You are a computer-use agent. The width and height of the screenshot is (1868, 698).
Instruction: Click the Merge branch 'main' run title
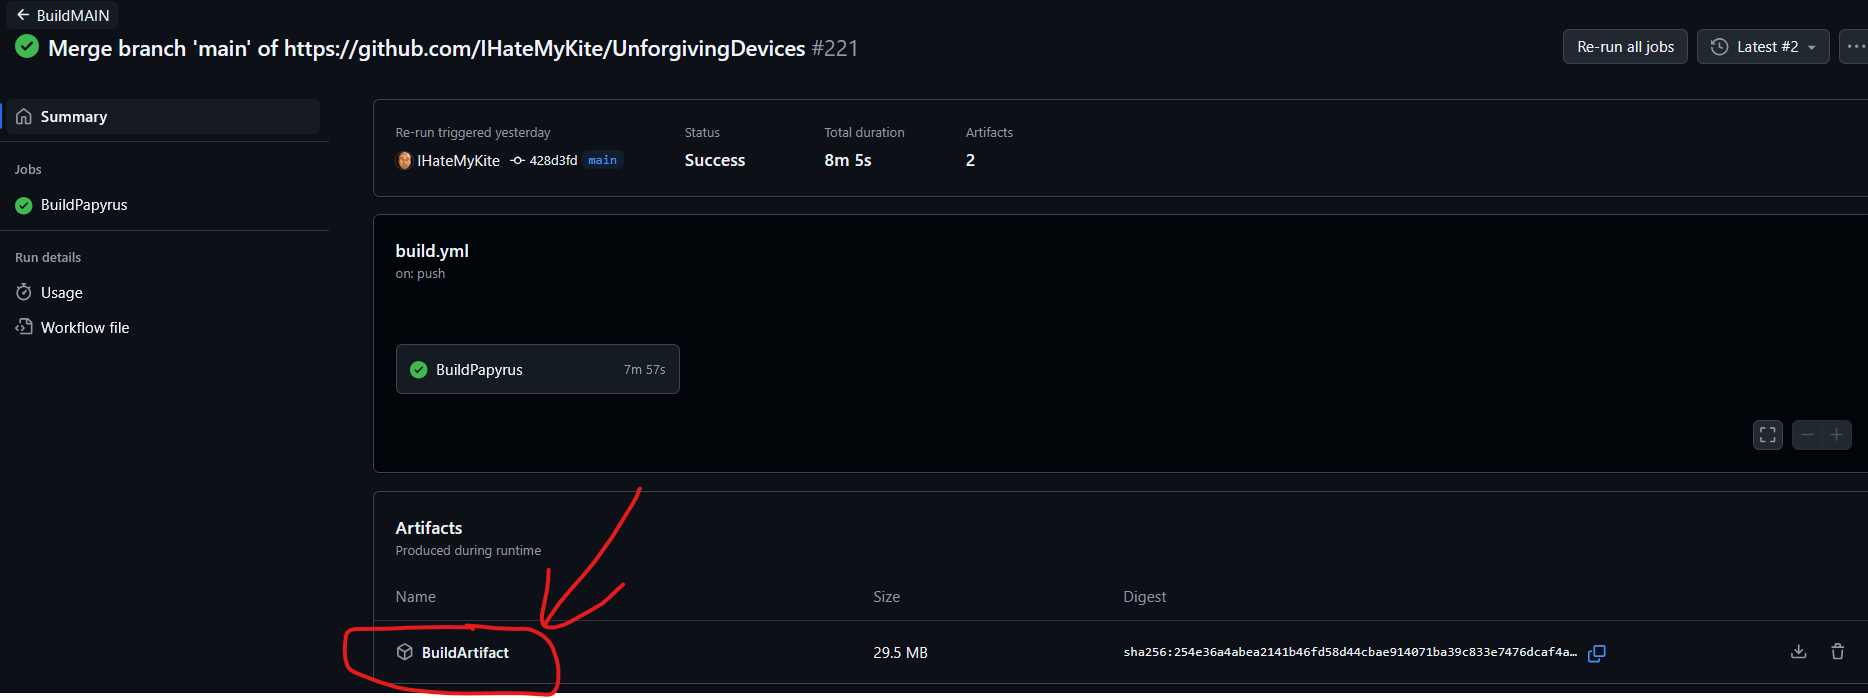pyautogui.click(x=427, y=48)
